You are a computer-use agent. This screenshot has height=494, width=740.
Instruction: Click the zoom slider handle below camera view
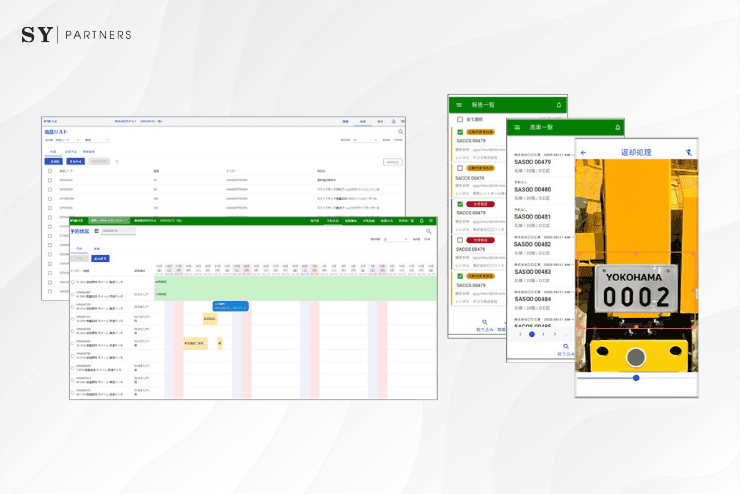pyautogui.click(x=636, y=378)
